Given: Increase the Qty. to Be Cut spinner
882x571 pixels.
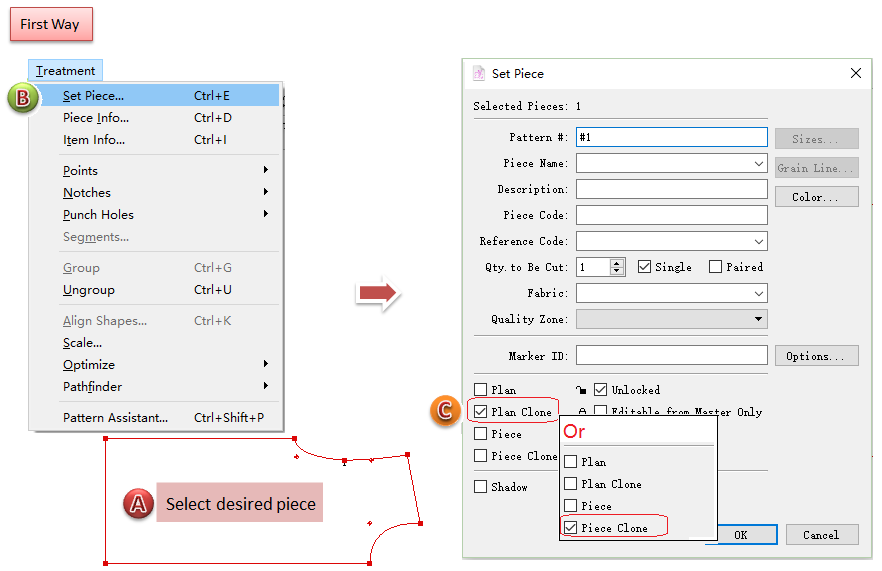Looking at the screenshot, I should coord(617,263).
